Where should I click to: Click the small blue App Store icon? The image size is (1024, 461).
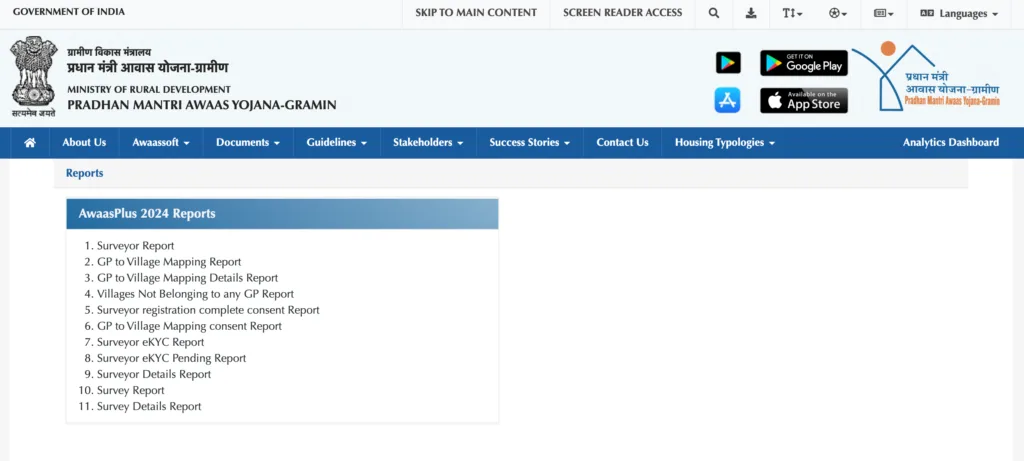727,100
